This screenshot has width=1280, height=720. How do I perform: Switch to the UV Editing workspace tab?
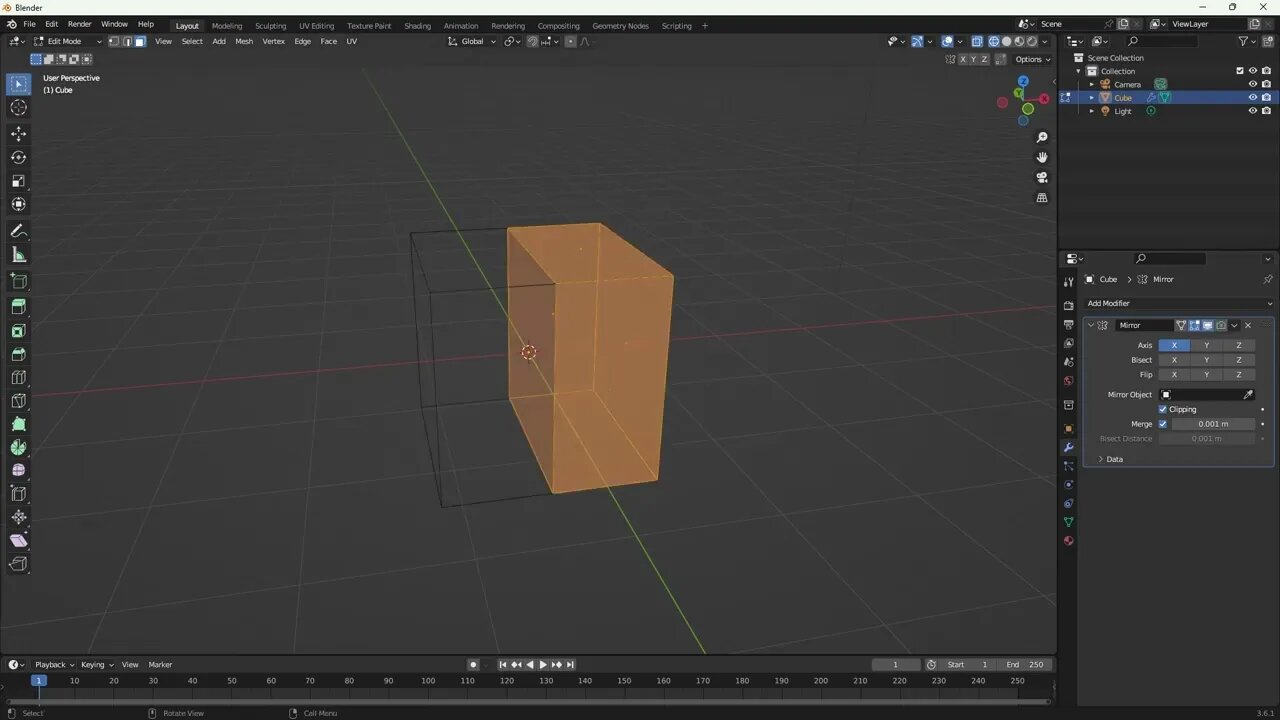click(316, 26)
